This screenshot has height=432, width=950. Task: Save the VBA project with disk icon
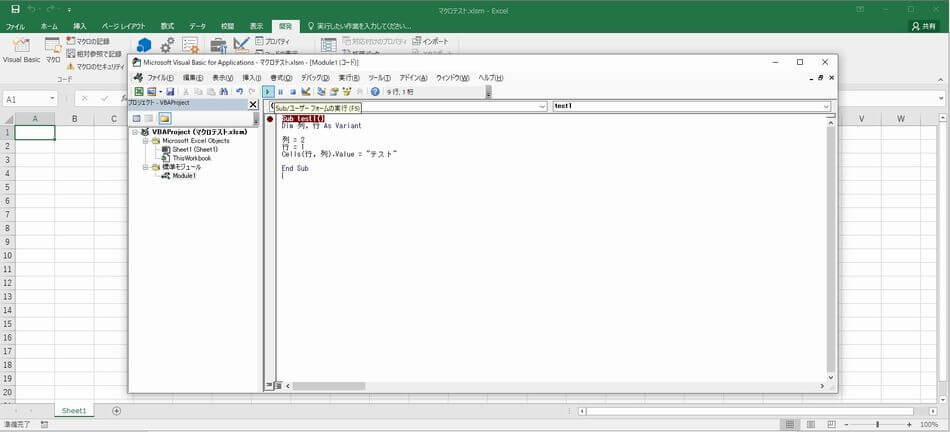170,91
